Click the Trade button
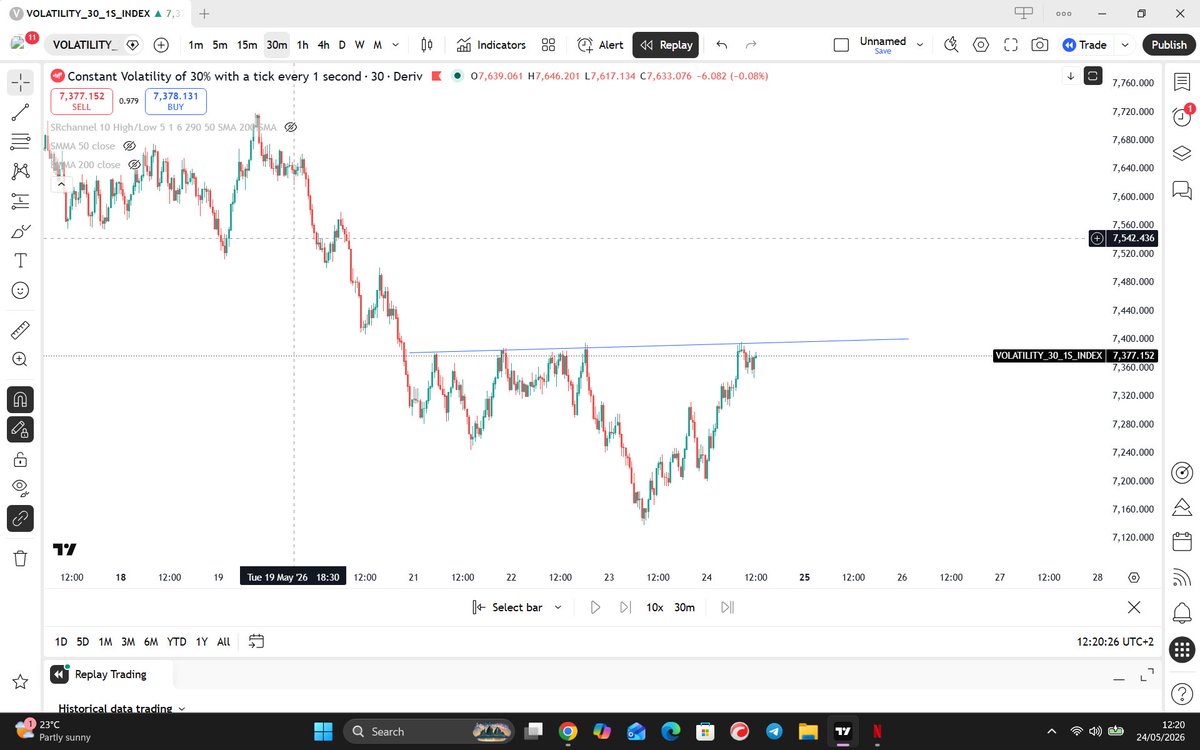 click(x=1085, y=45)
